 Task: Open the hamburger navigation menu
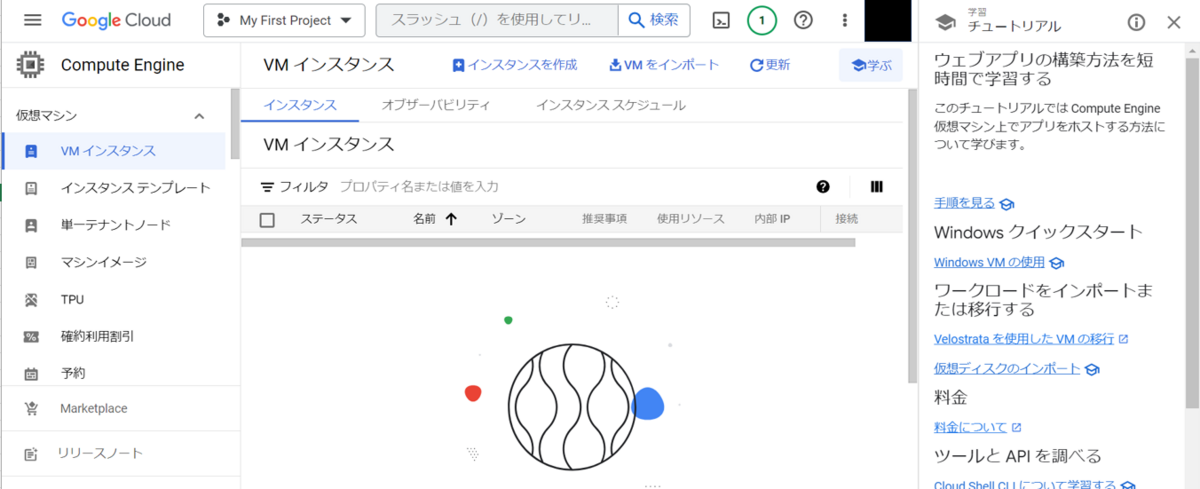point(32,20)
